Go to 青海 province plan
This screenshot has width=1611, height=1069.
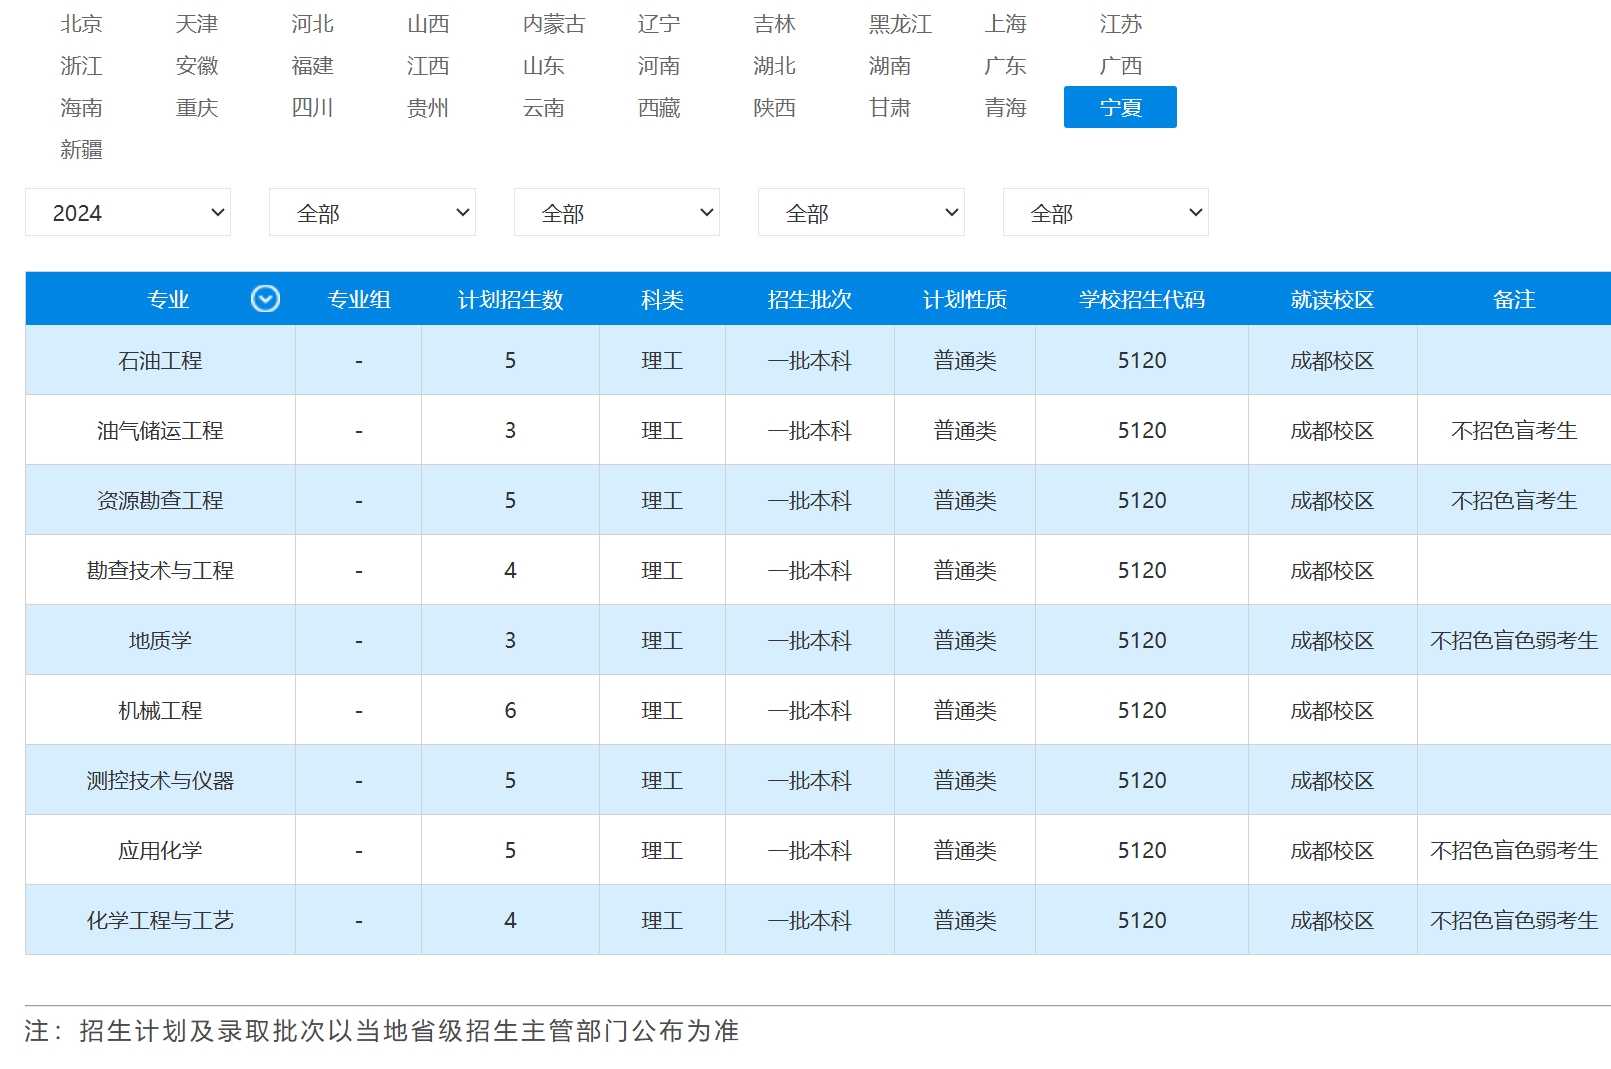(x=1006, y=108)
